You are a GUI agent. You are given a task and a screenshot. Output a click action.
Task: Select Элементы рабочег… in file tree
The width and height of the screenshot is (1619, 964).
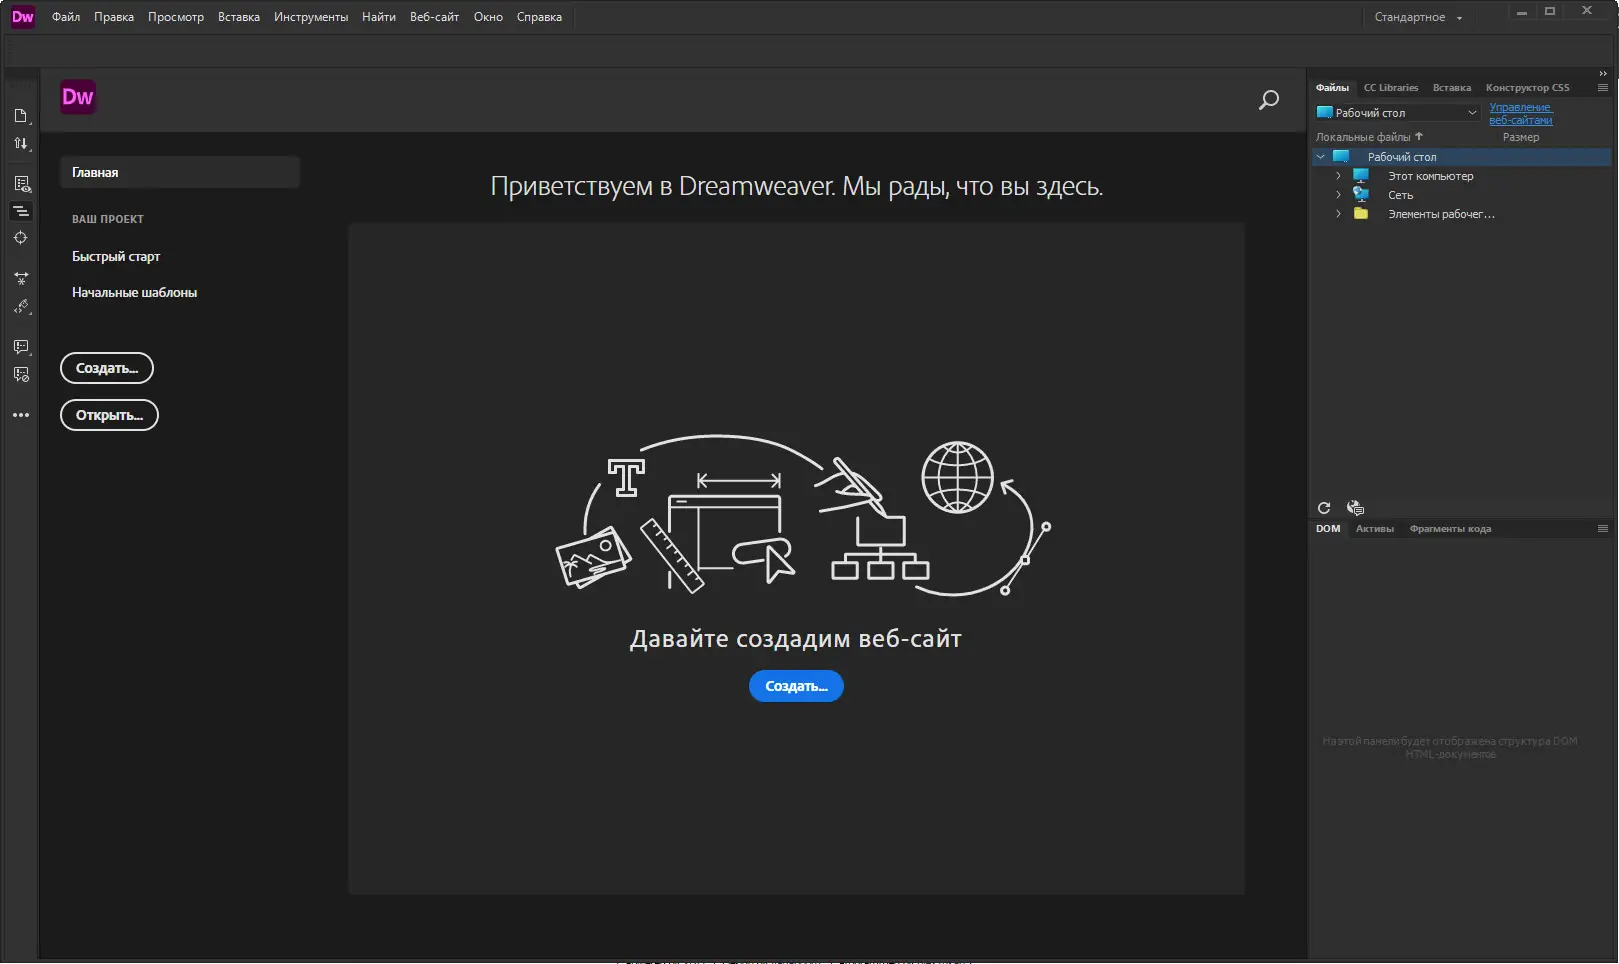click(1441, 214)
